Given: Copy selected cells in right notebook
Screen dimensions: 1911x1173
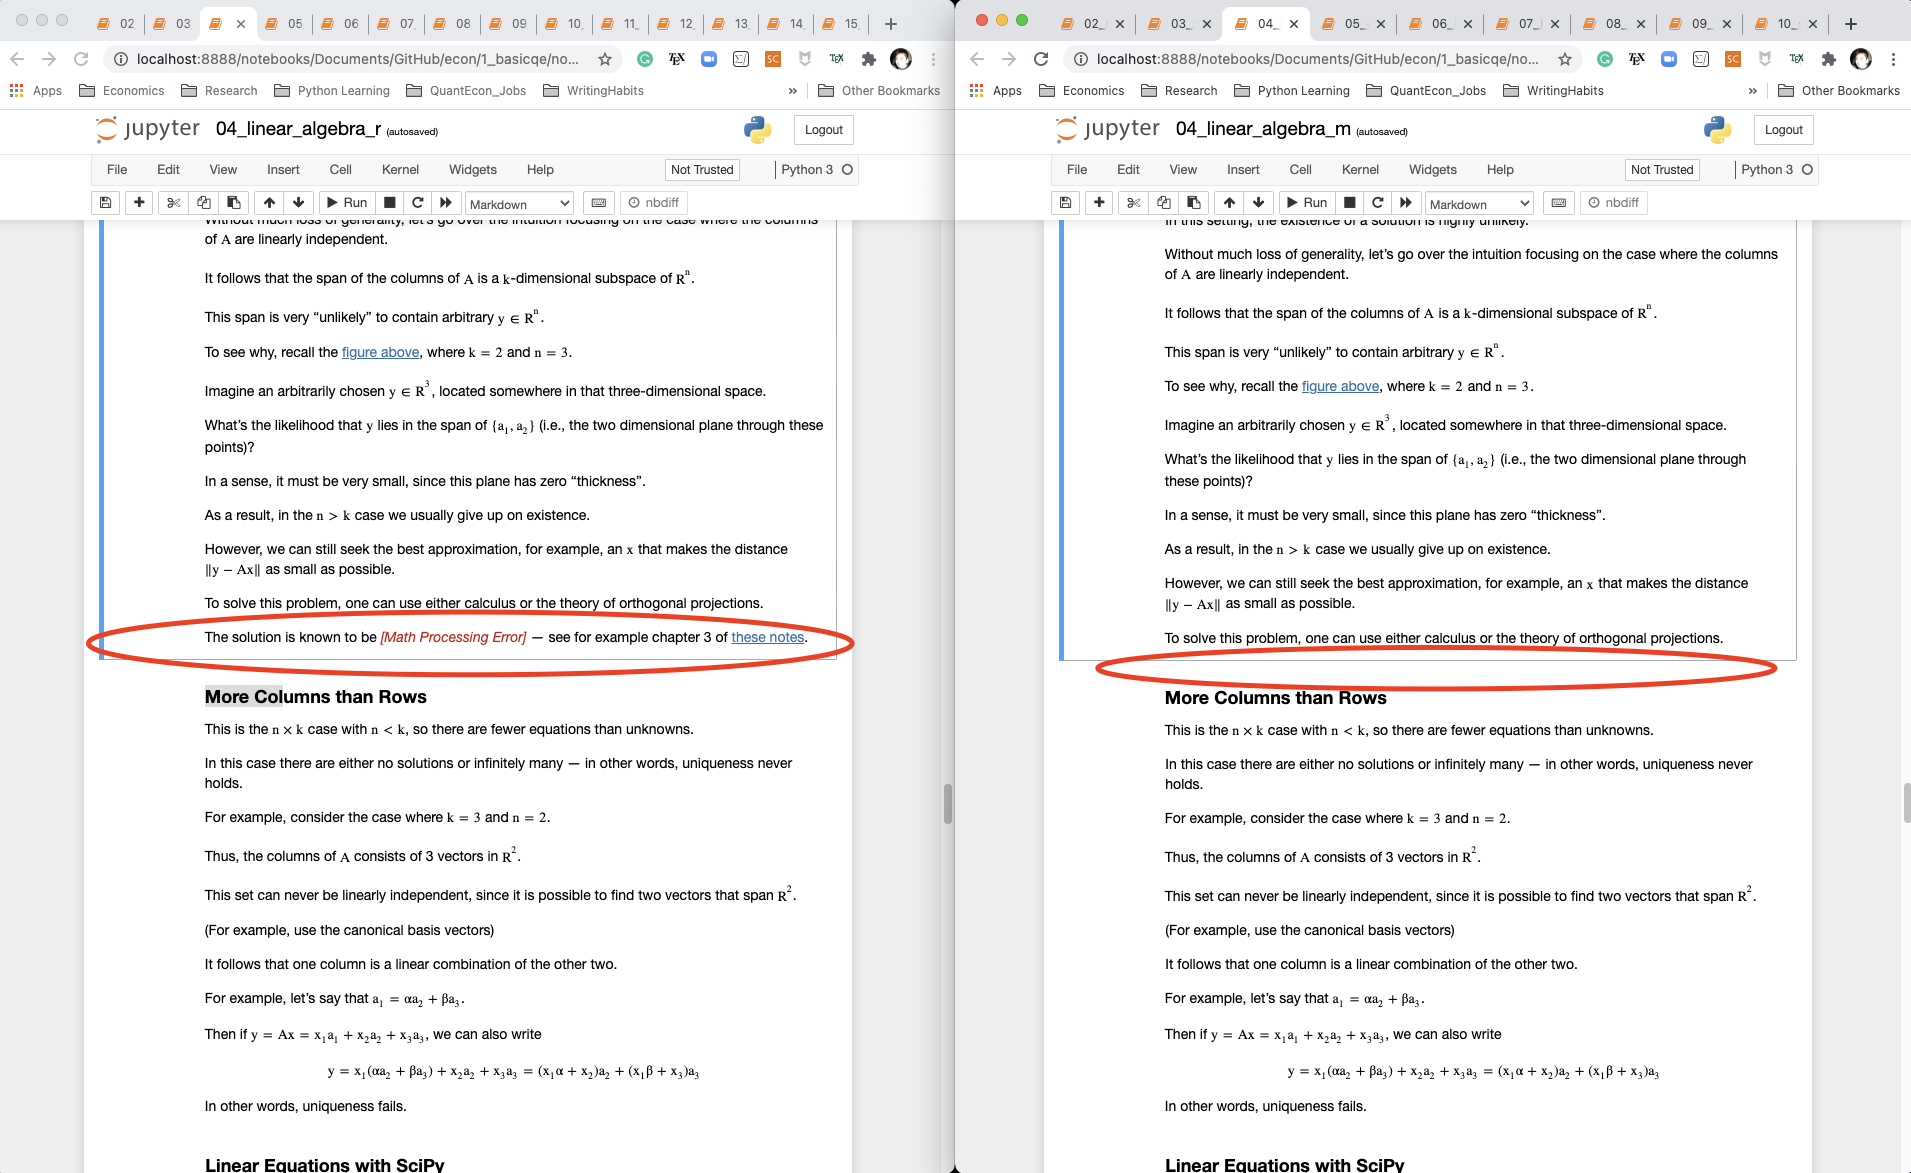Looking at the screenshot, I should point(1163,203).
